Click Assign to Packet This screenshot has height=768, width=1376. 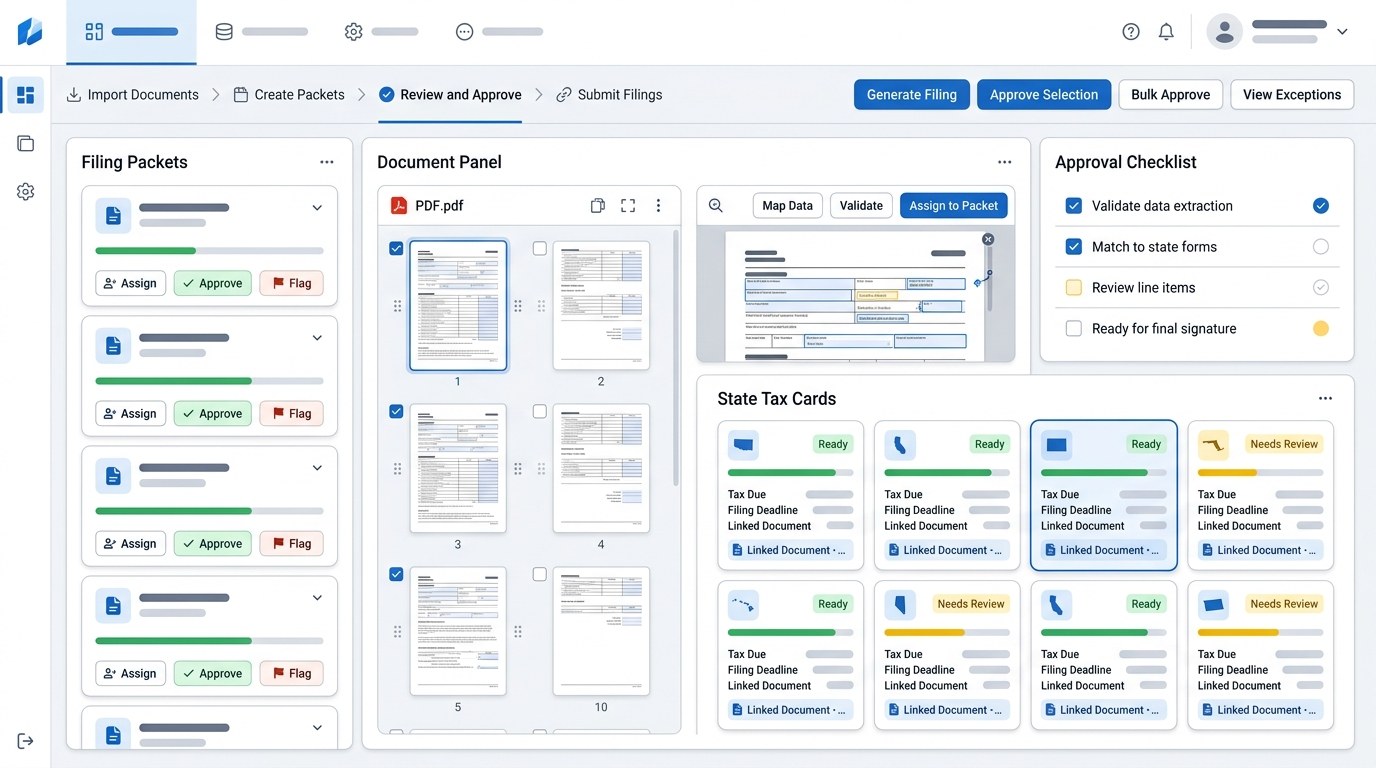(x=954, y=206)
